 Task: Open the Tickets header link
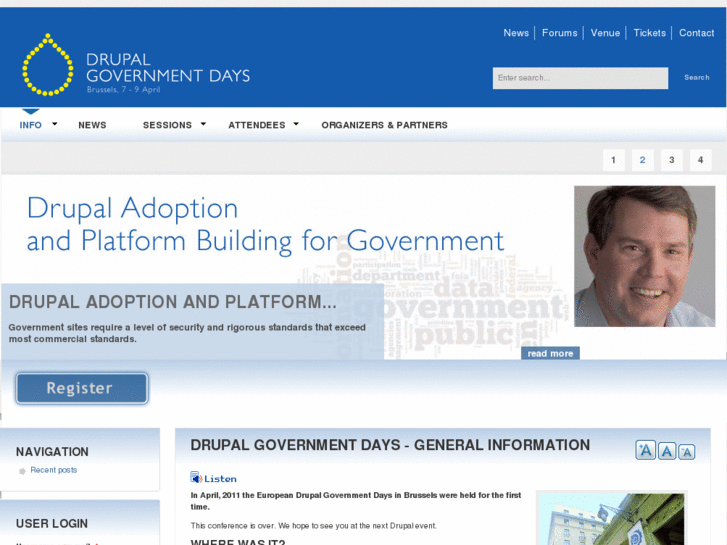[650, 33]
